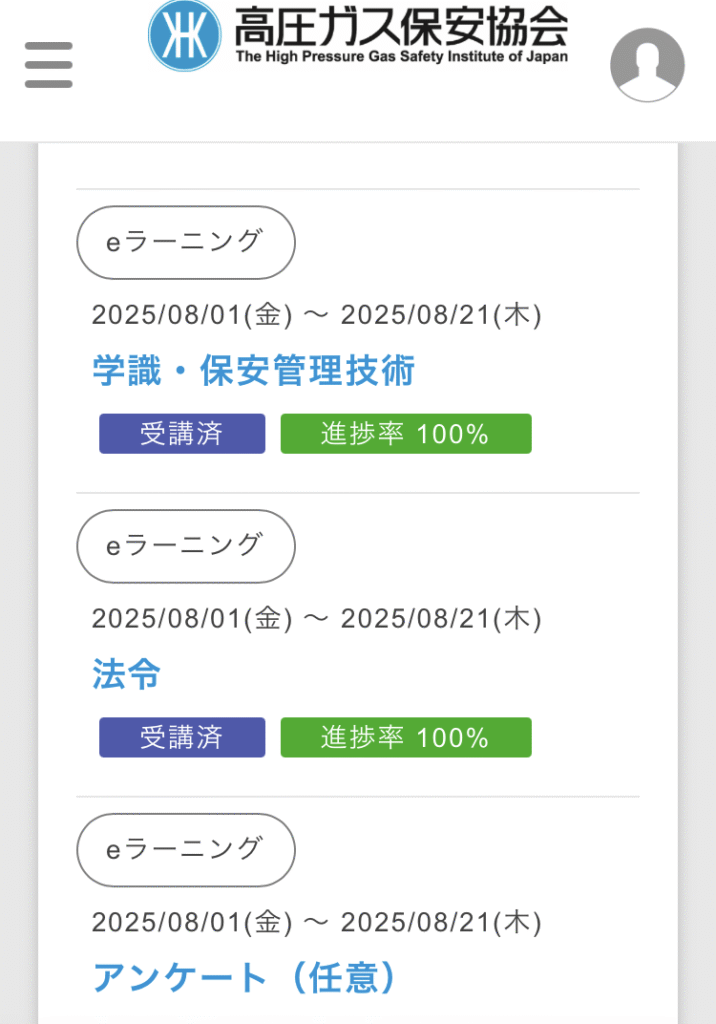Image resolution: width=716 pixels, height=1024 pixels.
Task: Click the 進捗率 100% indicator for 法令
Action: (405, 737)
